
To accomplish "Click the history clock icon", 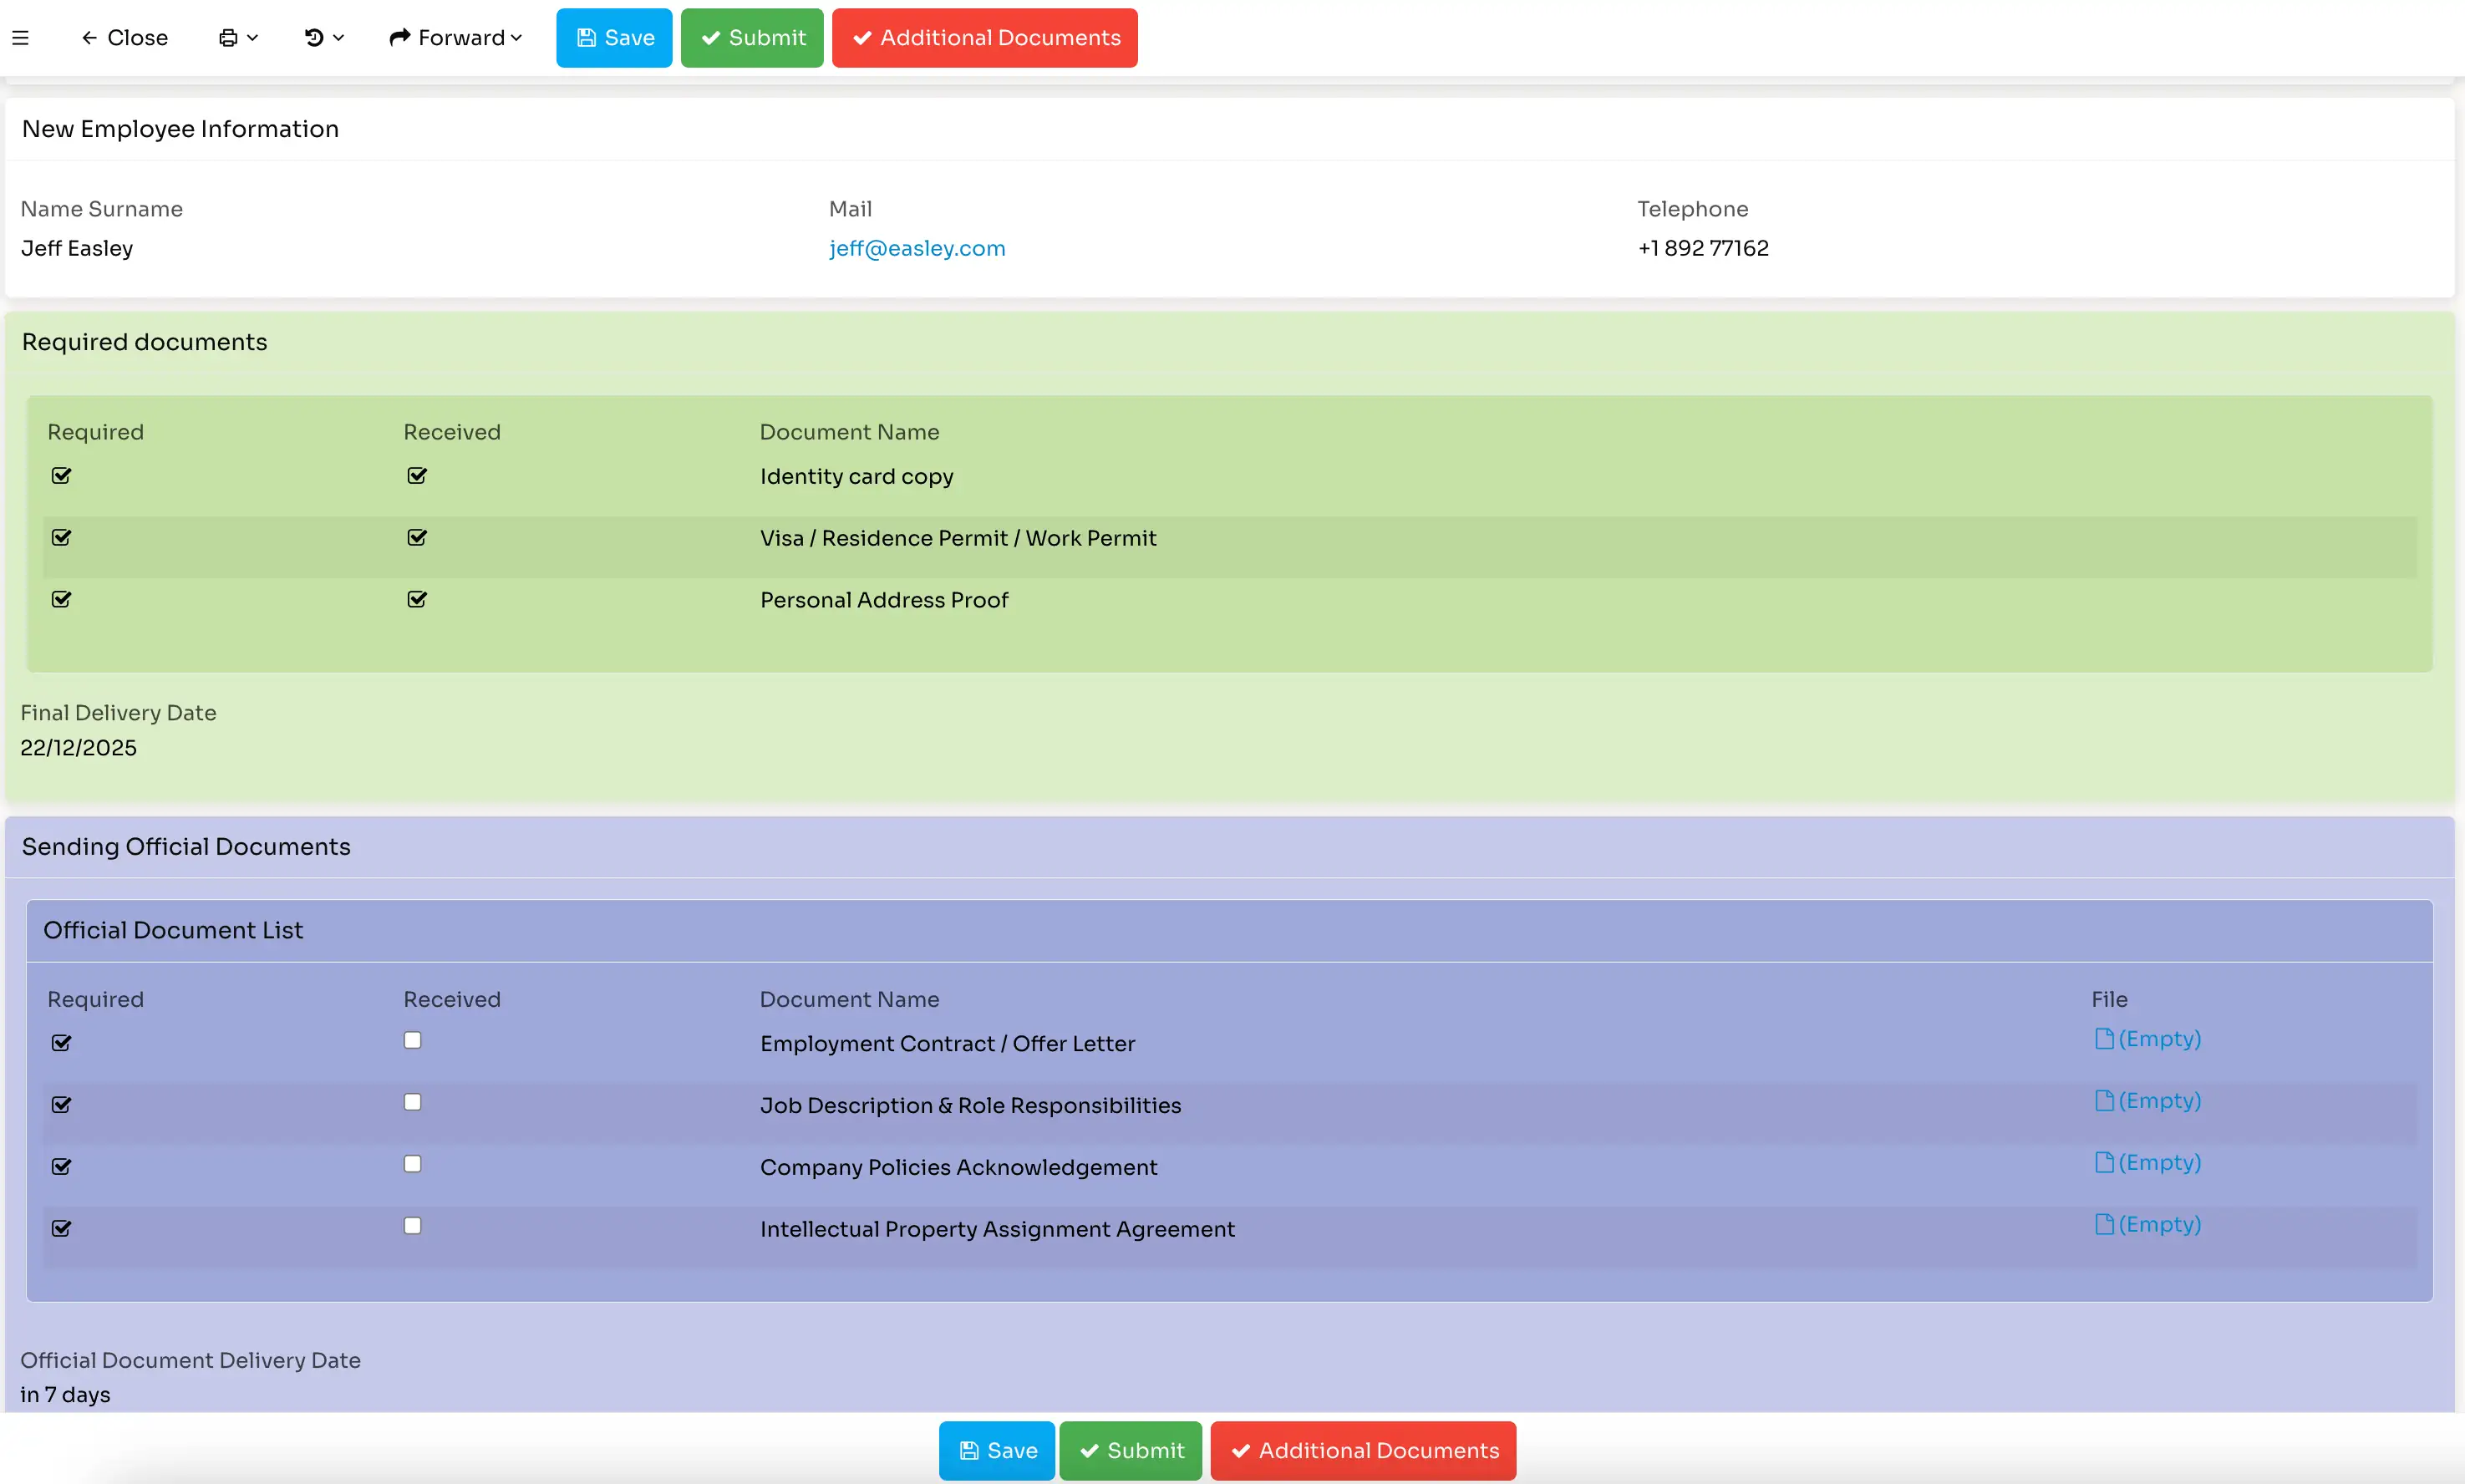I will pos(314,38).
